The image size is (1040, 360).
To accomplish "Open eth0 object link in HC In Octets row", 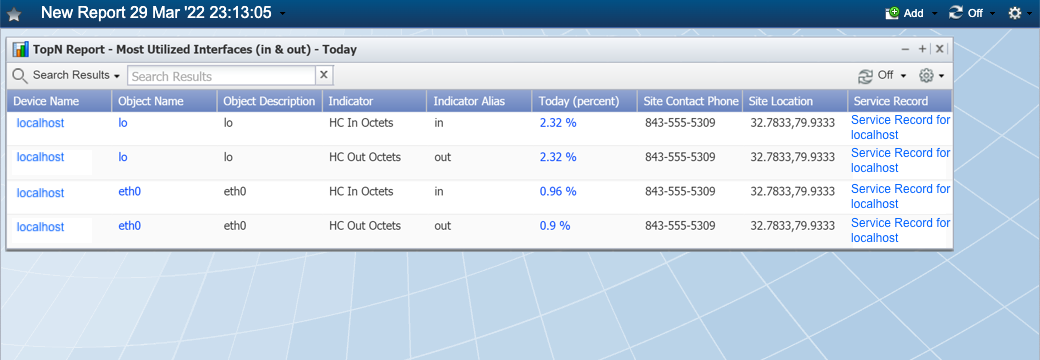I will click(130, 192).
